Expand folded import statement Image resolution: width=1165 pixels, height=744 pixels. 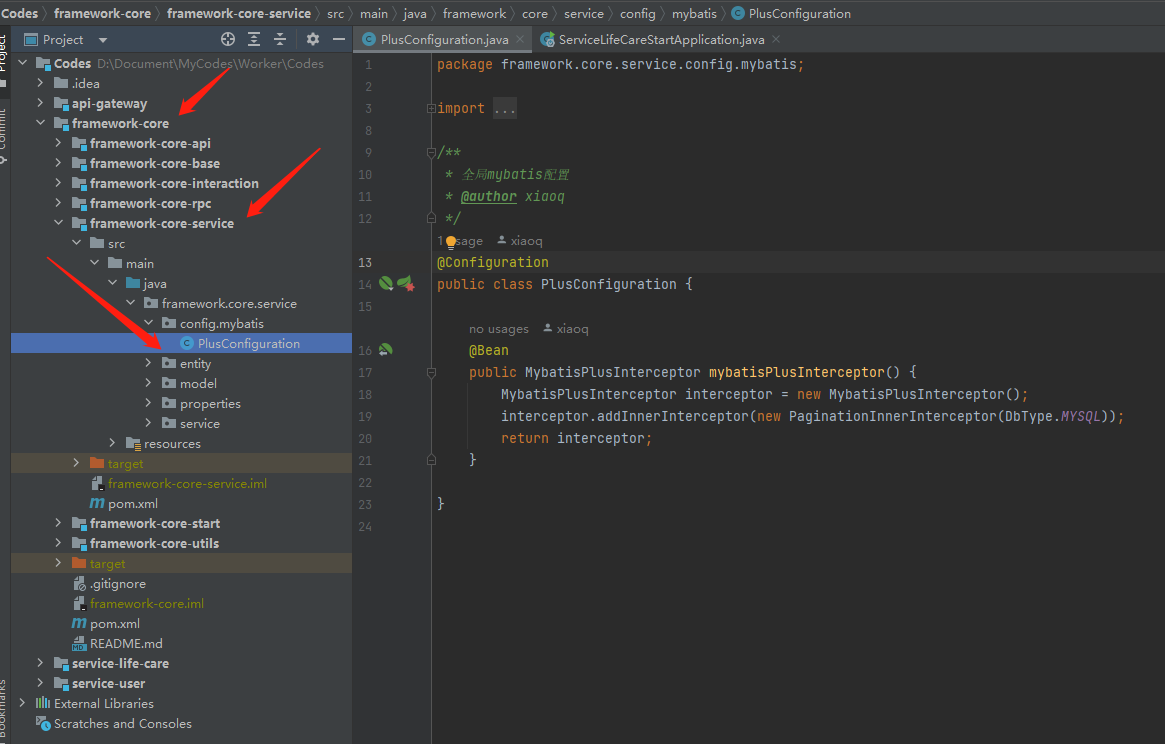pyautogui.click(x=431, y=109)
